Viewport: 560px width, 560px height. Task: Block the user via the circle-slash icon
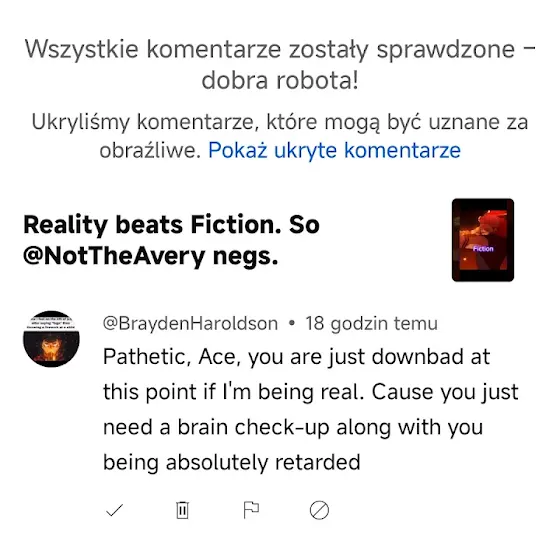(319, 510)
